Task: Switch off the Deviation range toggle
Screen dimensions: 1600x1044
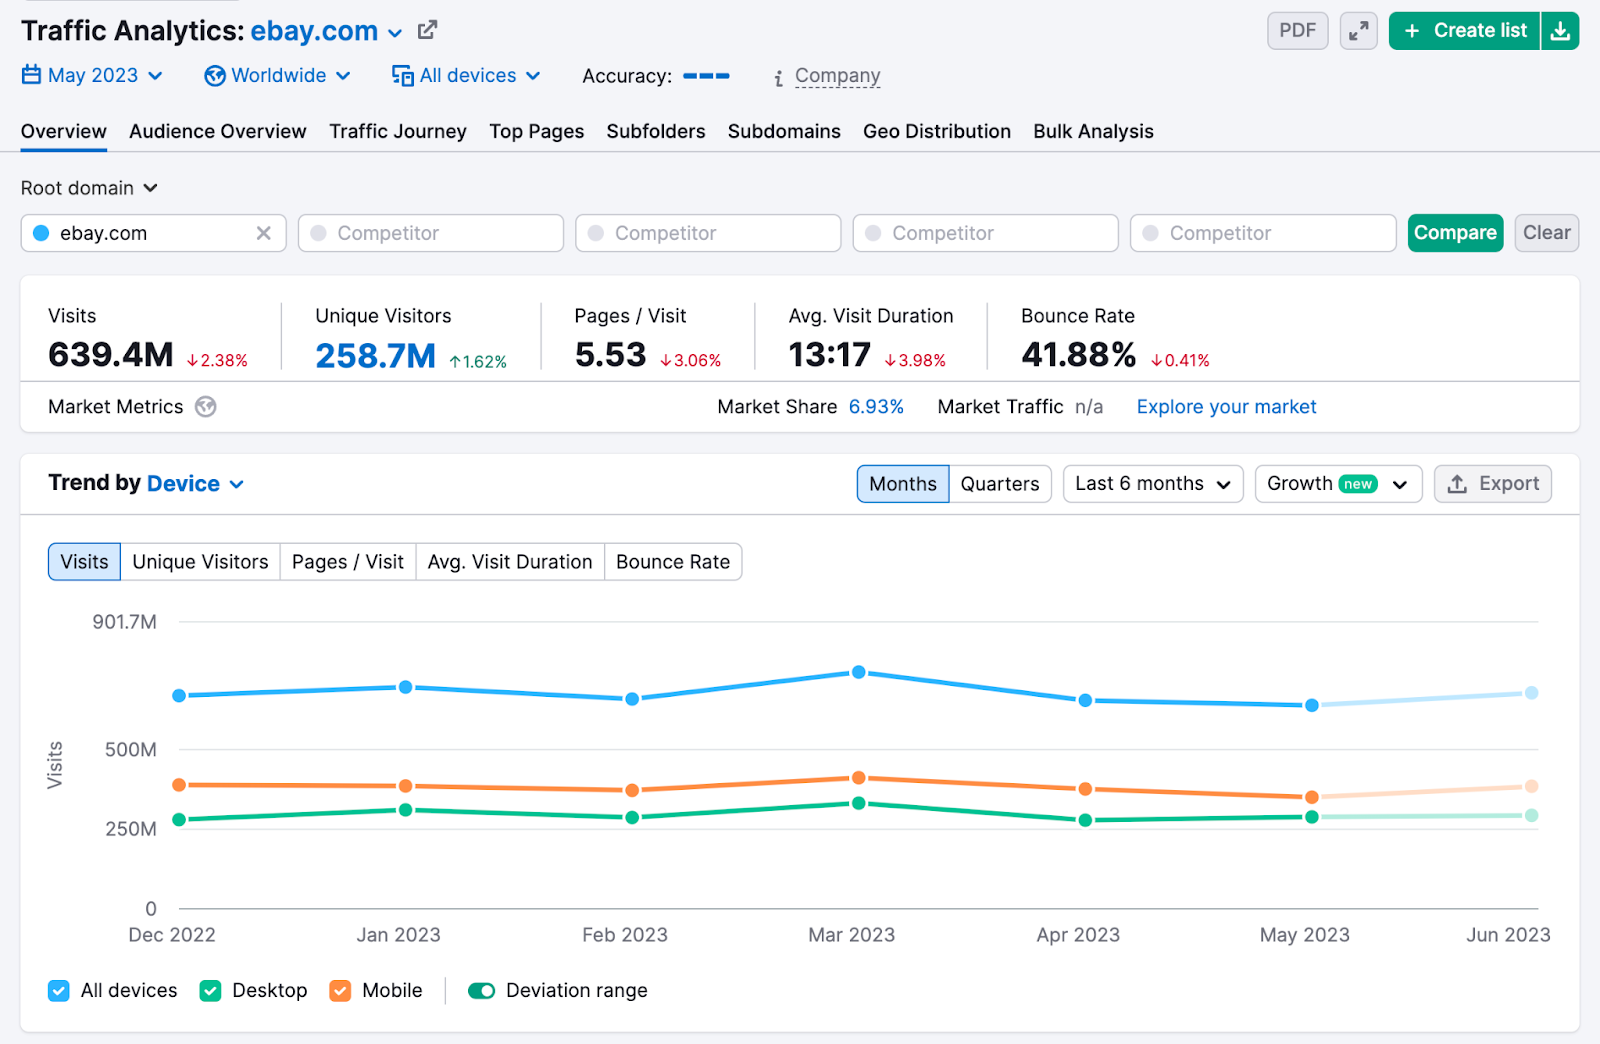Action: [x=482, y=991]
